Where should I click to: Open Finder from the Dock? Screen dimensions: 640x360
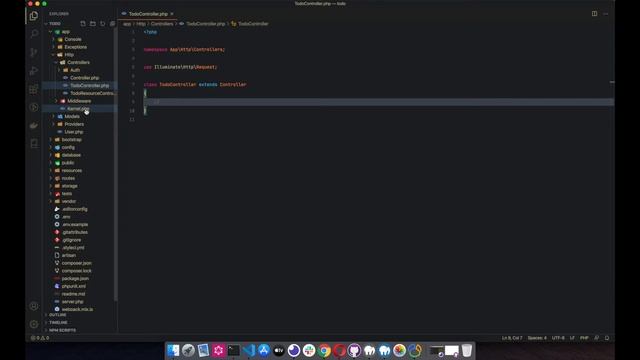[173, 350]
